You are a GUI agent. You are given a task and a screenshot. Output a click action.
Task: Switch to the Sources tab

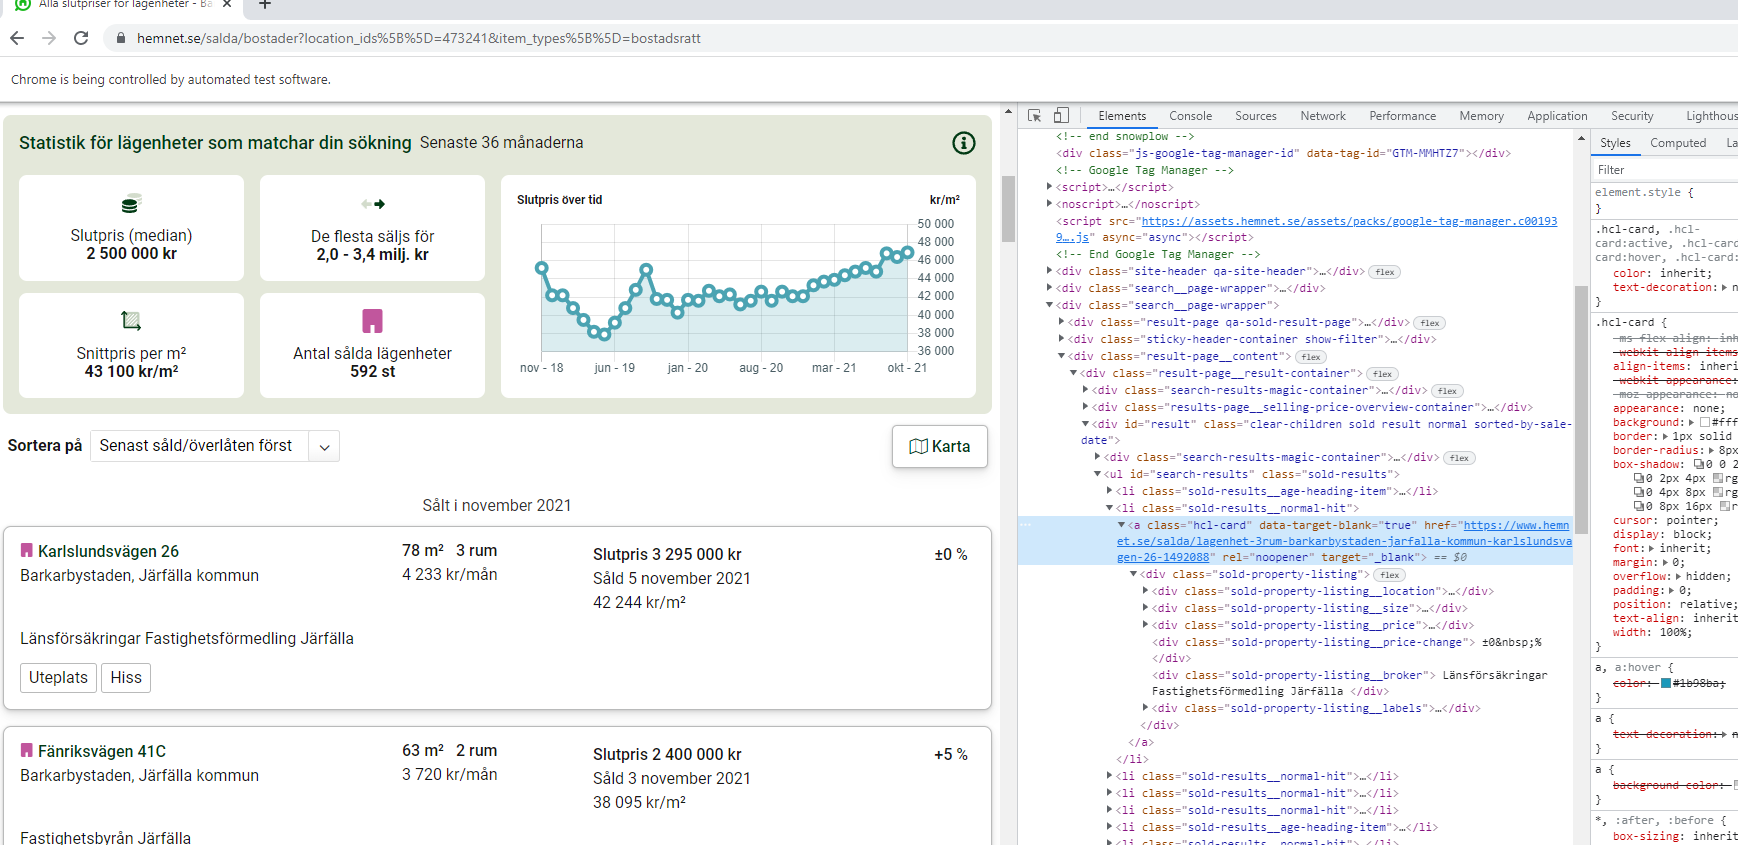pyautogui.click(x=1256, y=116)
